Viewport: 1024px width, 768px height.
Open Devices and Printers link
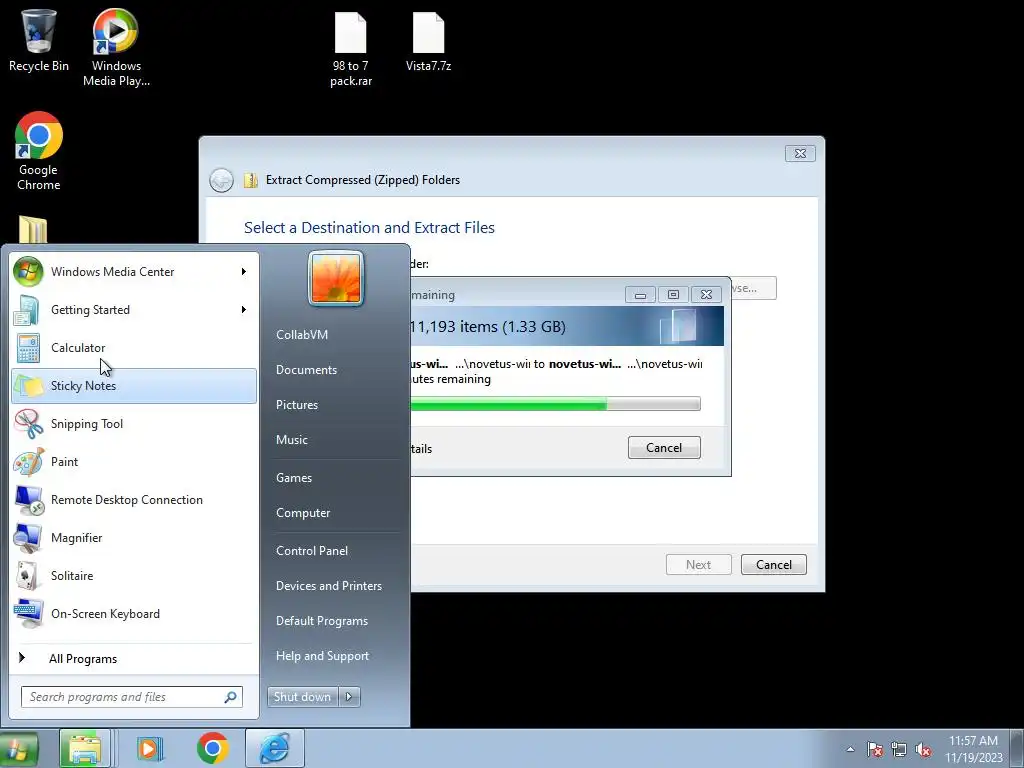pyautogui.click(x=328, y=586)
